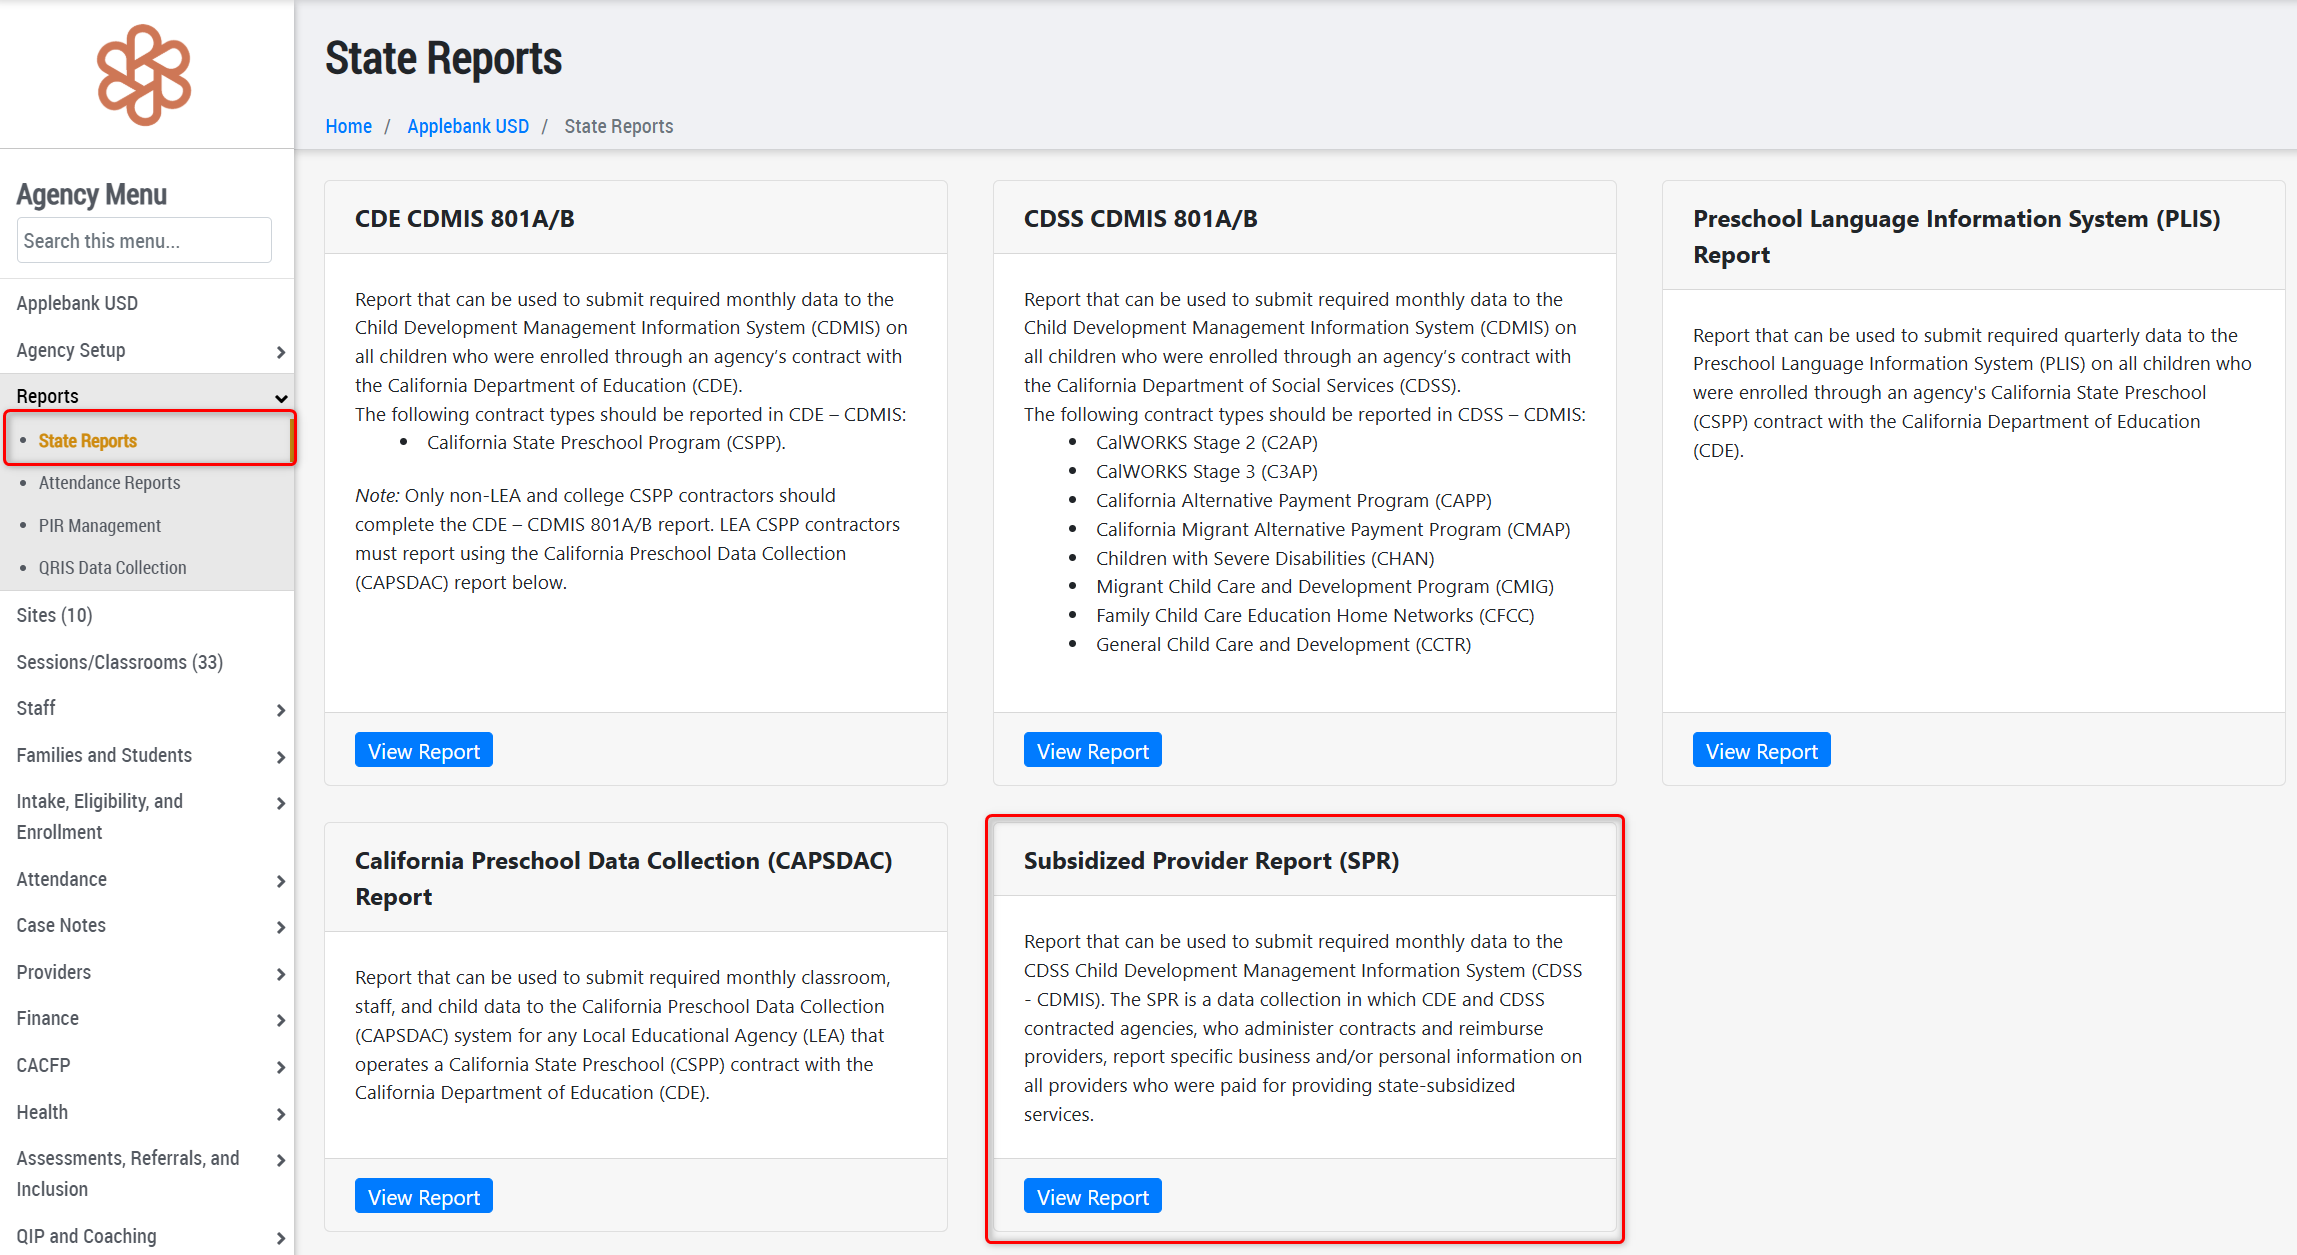View the CAPSDAC report
The image size is (2297, 1255).
(x=423, y=1197)
